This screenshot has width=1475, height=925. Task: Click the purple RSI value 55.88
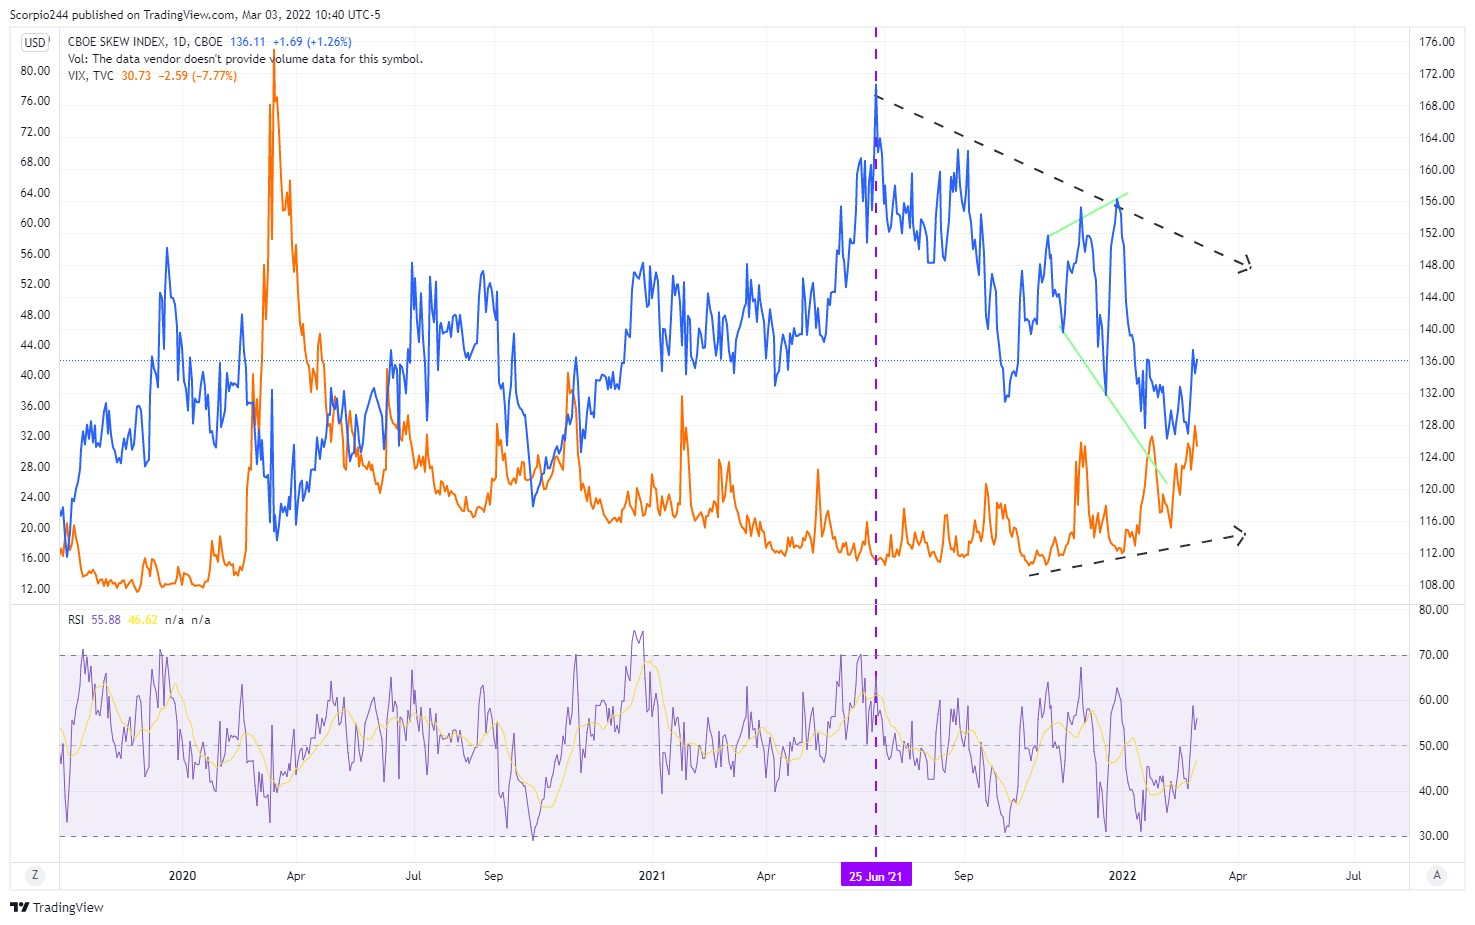[106, 620]
